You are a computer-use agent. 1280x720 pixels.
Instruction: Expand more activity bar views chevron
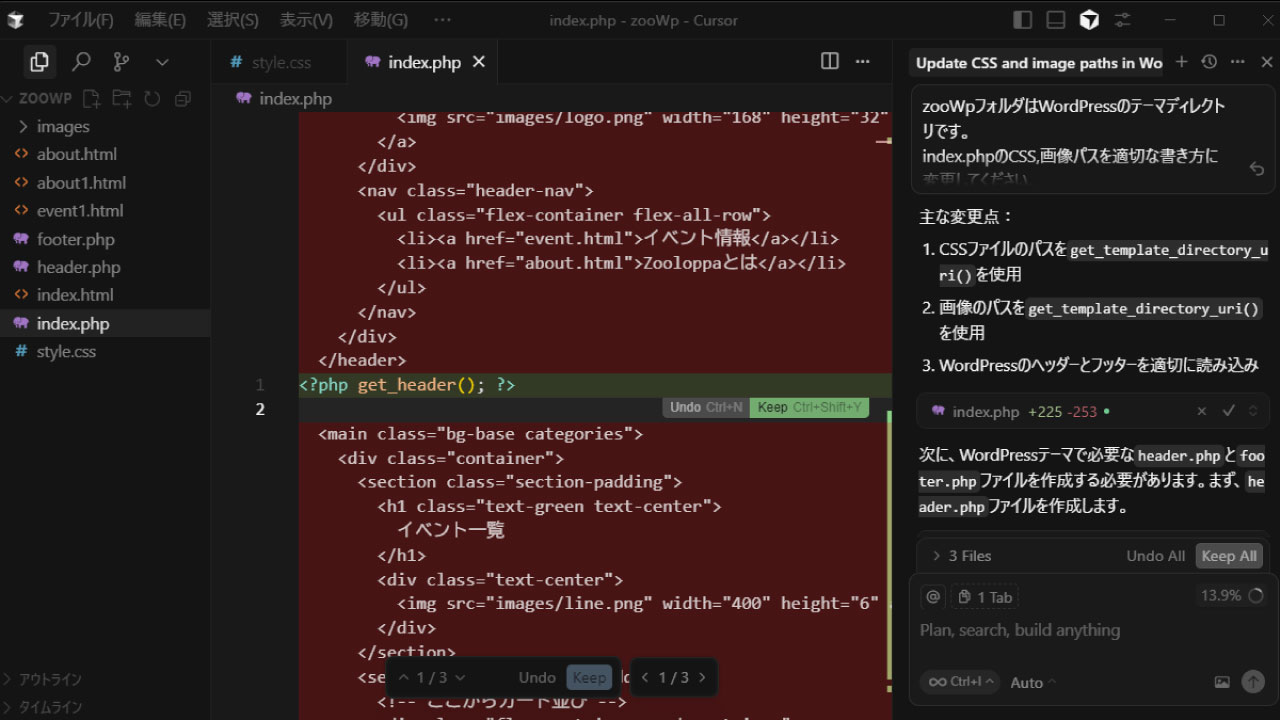163,62
